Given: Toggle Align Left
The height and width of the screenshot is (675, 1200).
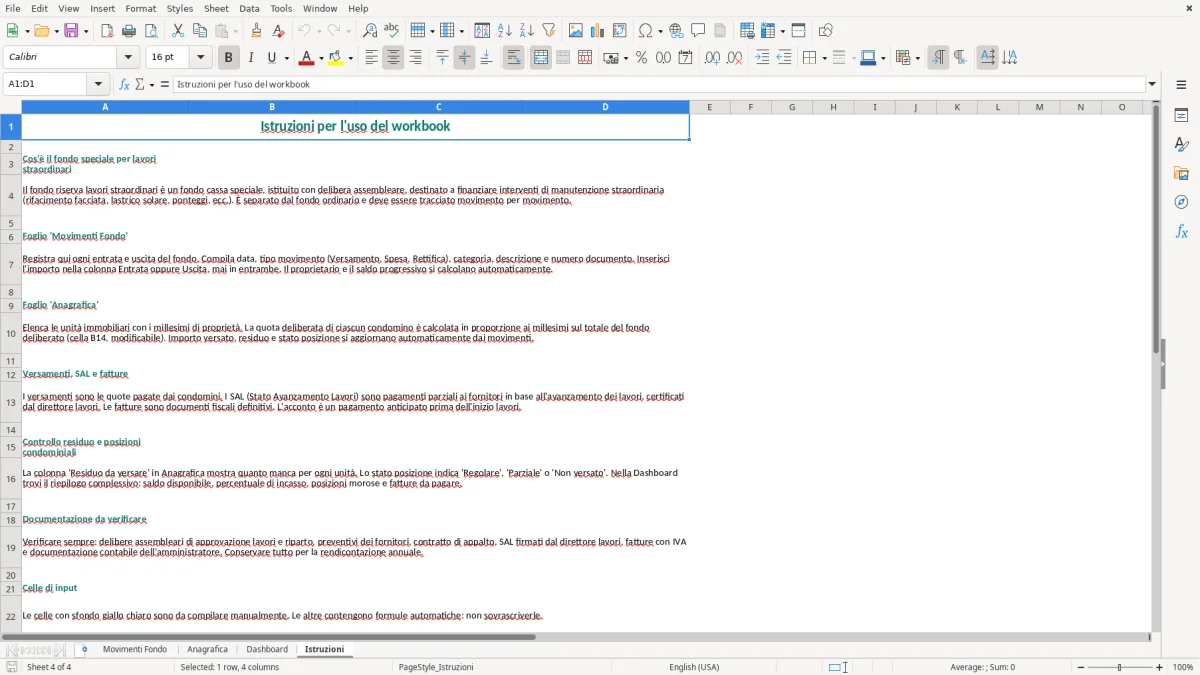Looking at the screenshot, I should pos(371,58).
